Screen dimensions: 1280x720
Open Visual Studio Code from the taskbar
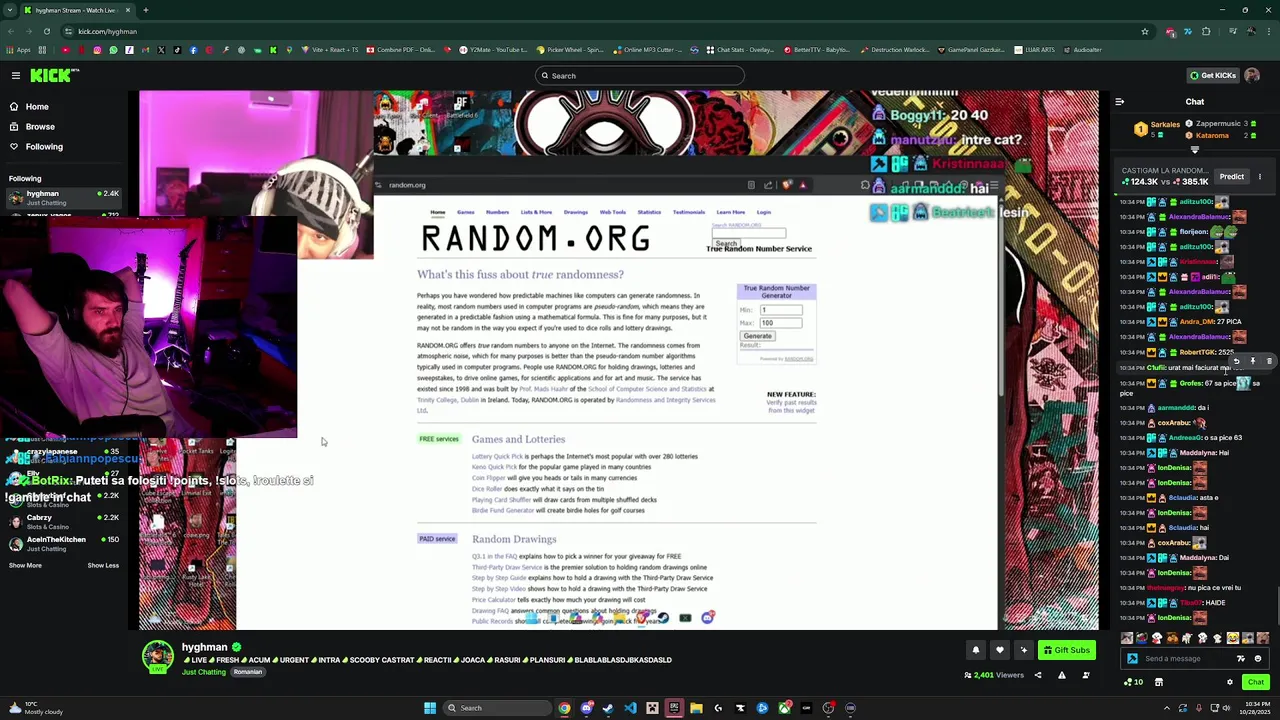(630, 708)
